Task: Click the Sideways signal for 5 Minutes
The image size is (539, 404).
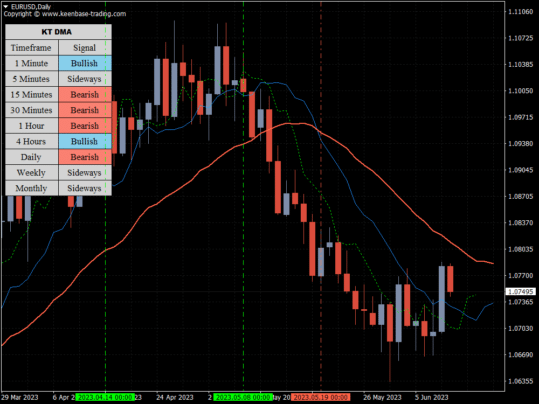Action: click(x=85, y=79)
